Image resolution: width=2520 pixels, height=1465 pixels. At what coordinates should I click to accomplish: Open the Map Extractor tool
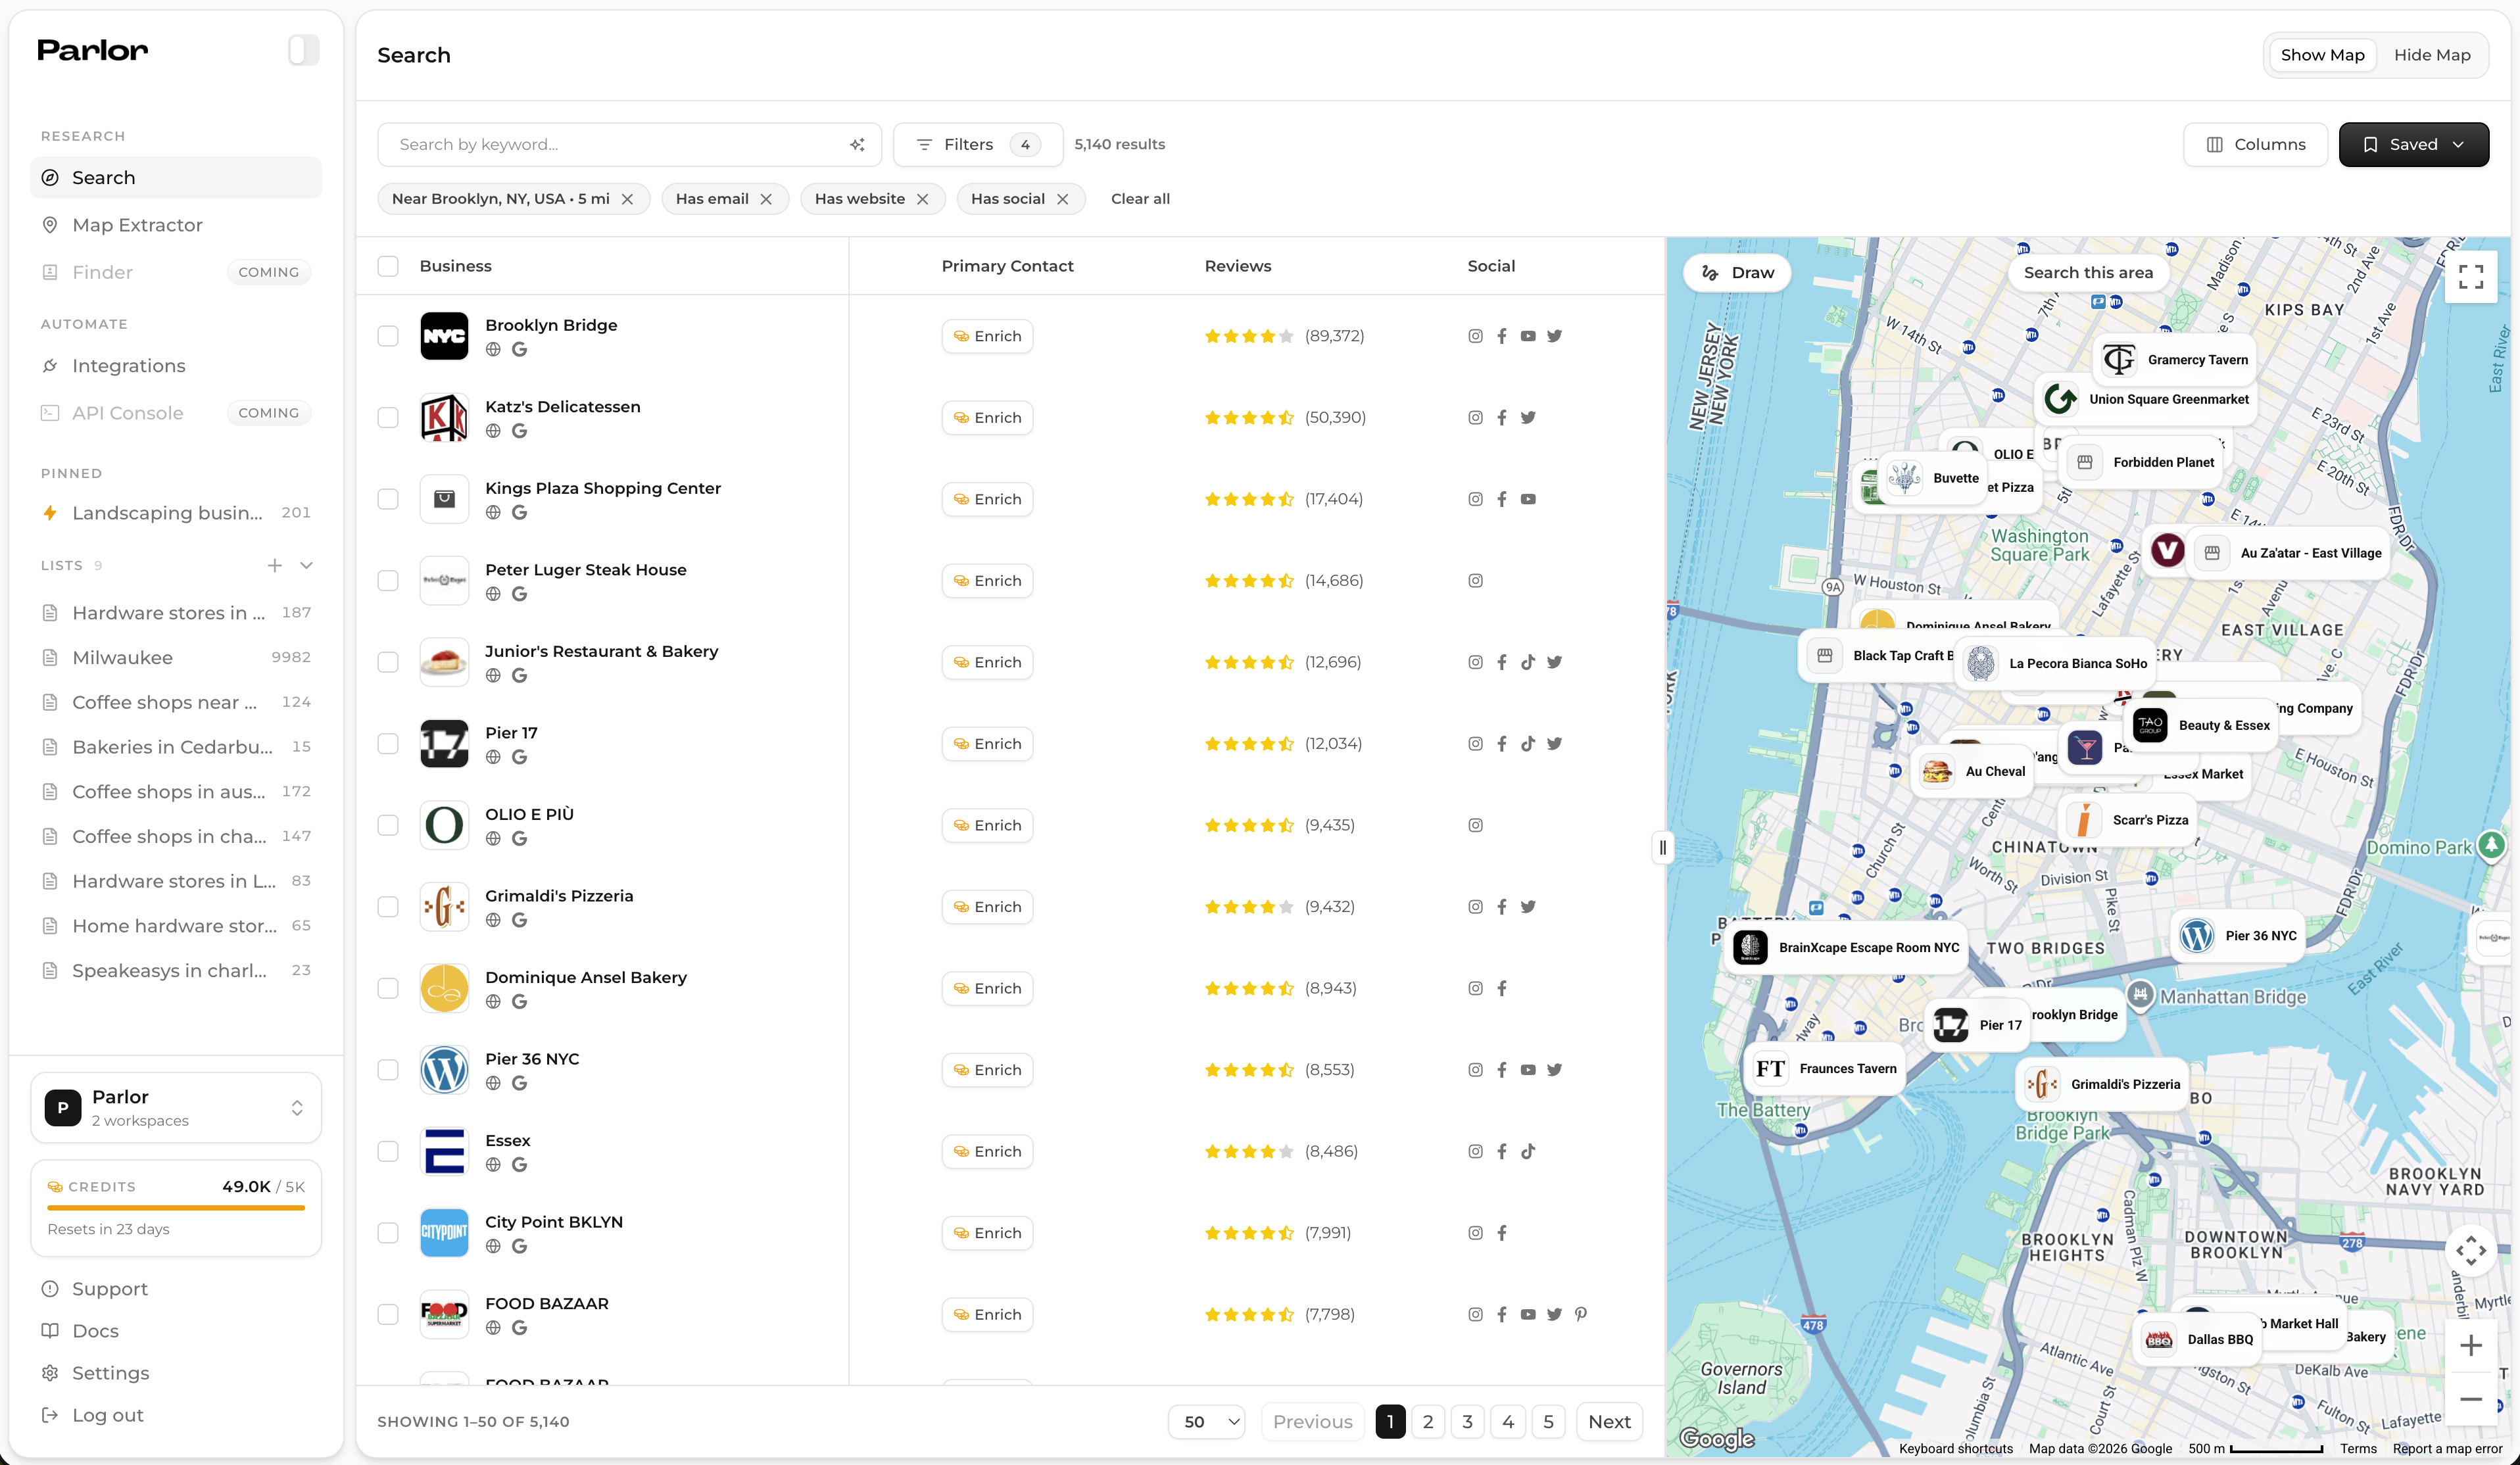click(x=136, y=224)
